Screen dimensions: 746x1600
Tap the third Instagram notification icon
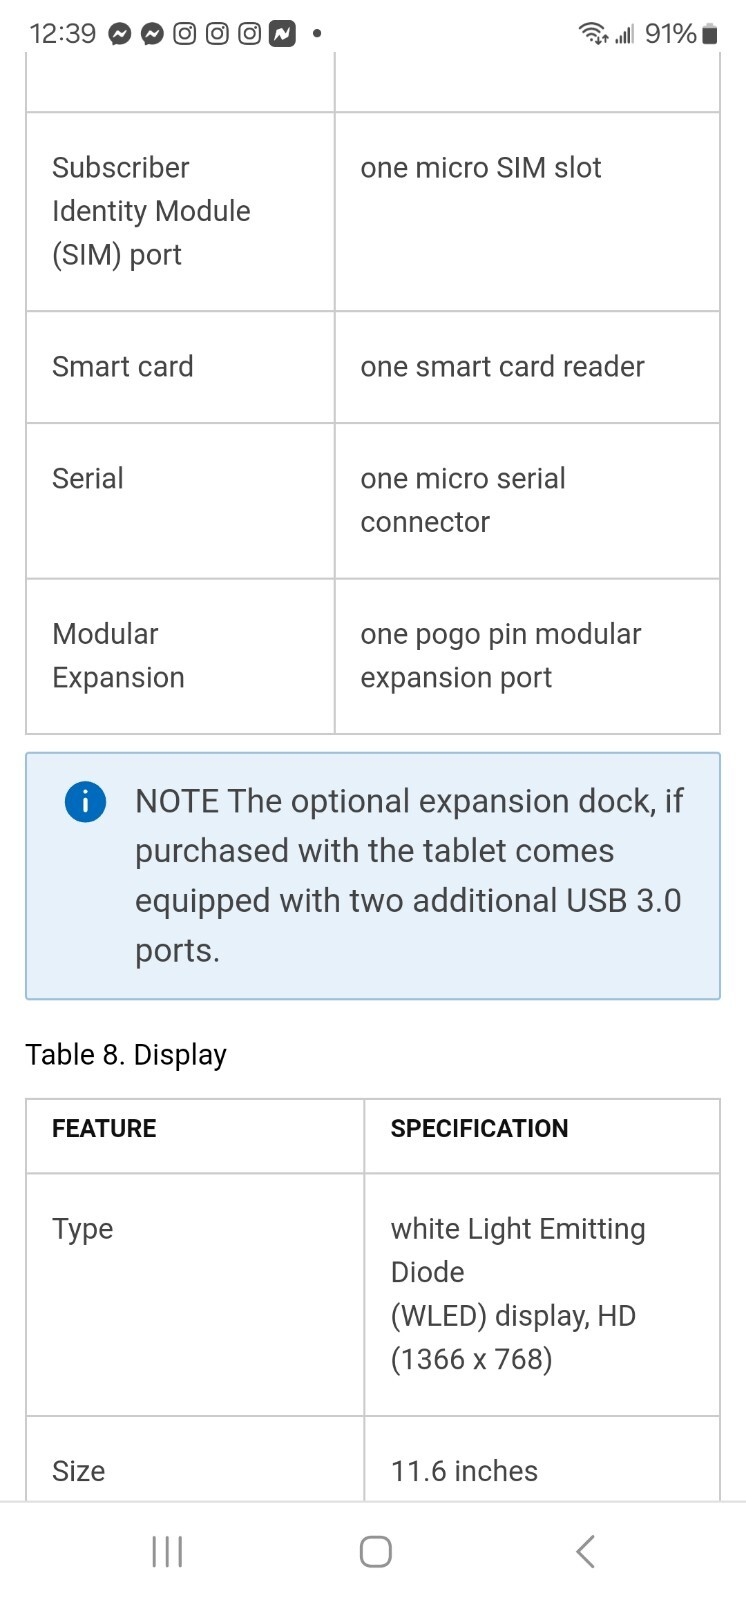tap(249, 34)
